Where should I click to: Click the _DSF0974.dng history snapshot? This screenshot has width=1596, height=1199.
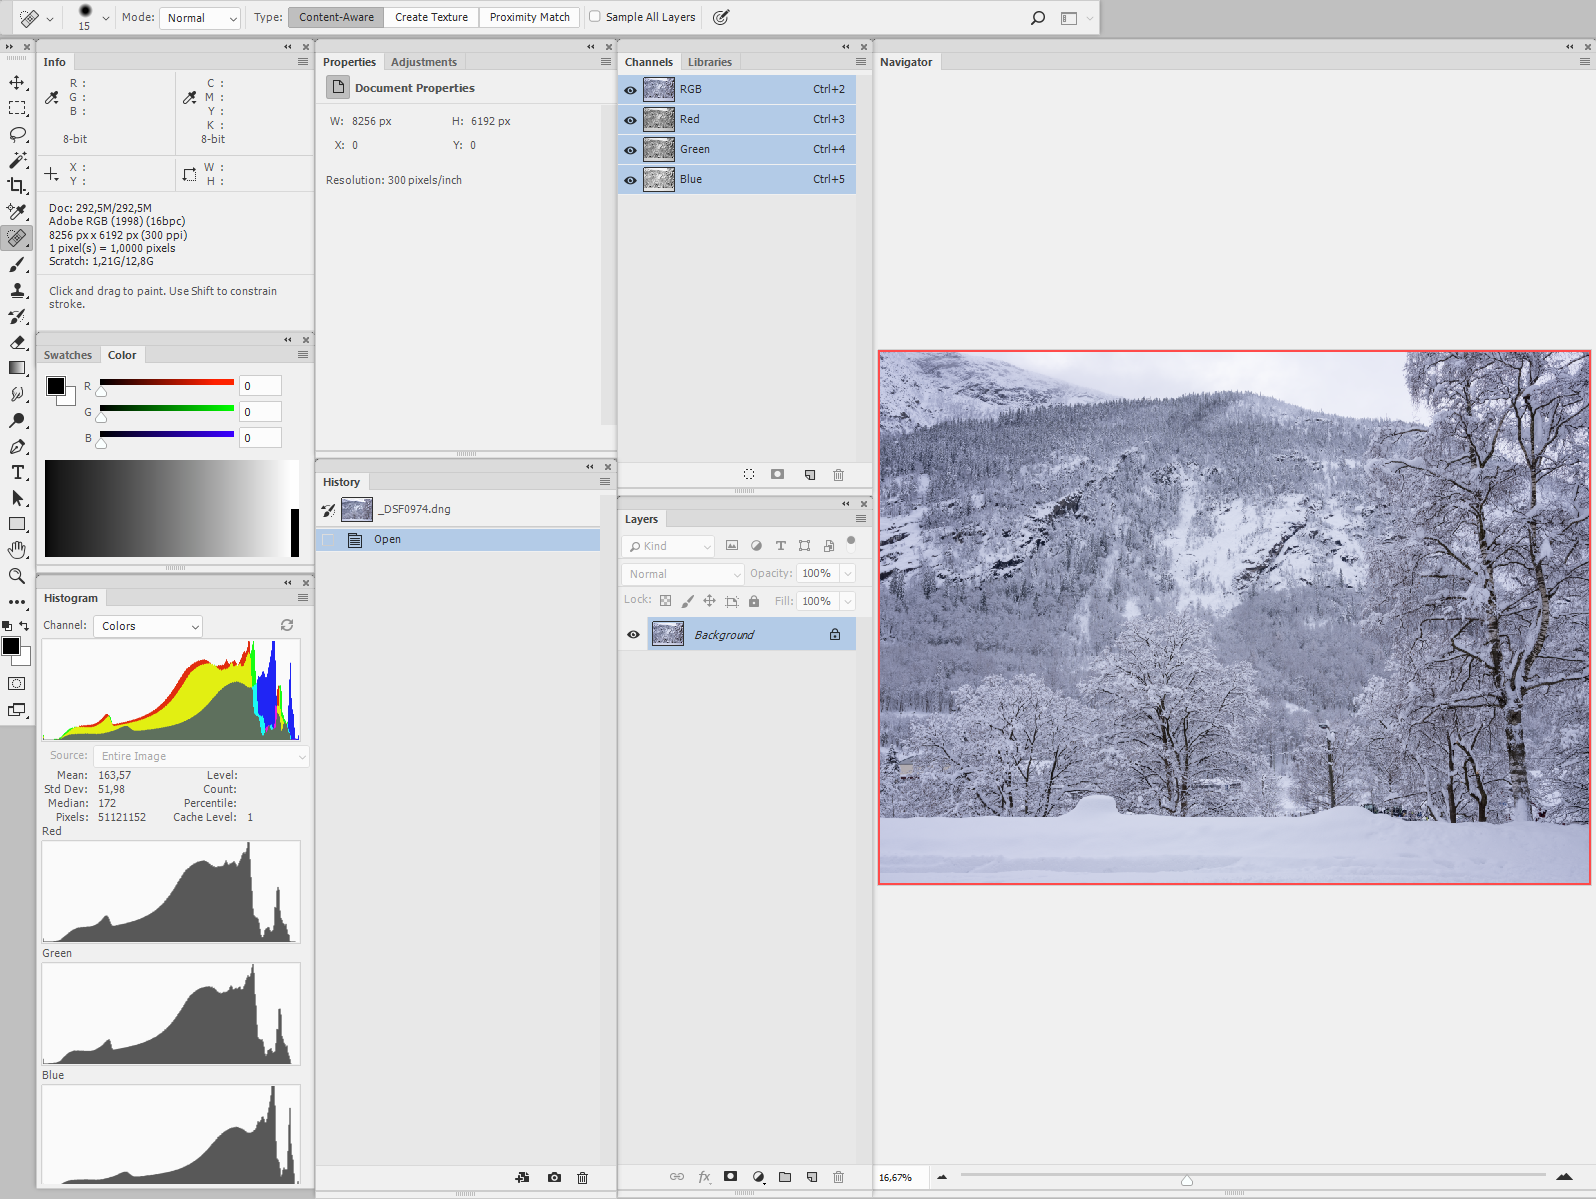pyautogui.click(x=458, y=510)
